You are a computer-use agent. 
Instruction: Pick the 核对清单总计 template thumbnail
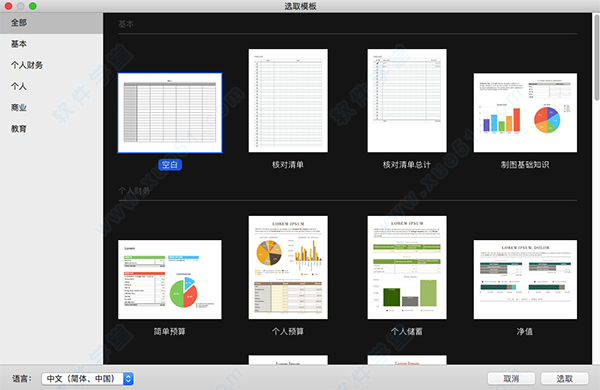click(x=407, y=101)
